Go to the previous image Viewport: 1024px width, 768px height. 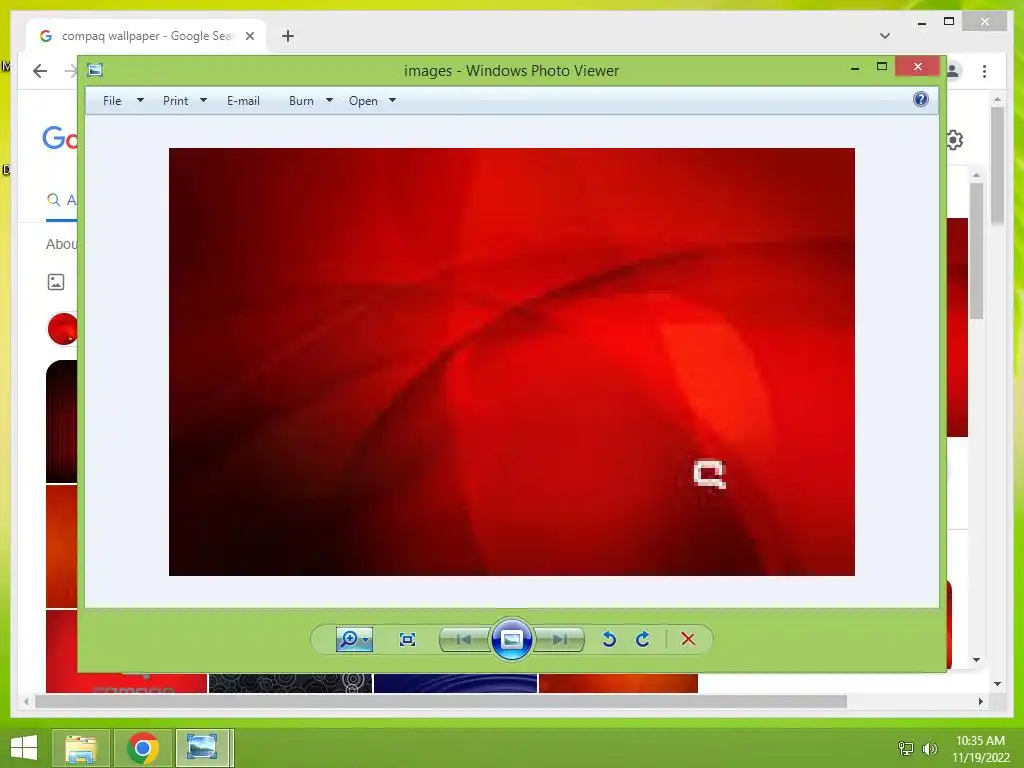tap(464, 639)
